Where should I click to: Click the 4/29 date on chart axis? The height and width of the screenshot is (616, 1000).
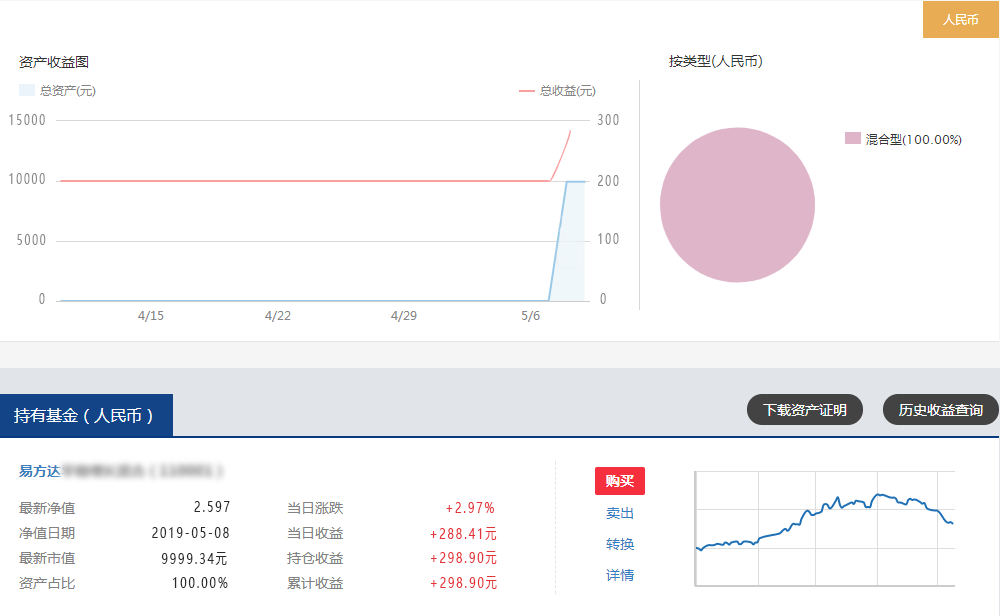click(x=403, y=315)
